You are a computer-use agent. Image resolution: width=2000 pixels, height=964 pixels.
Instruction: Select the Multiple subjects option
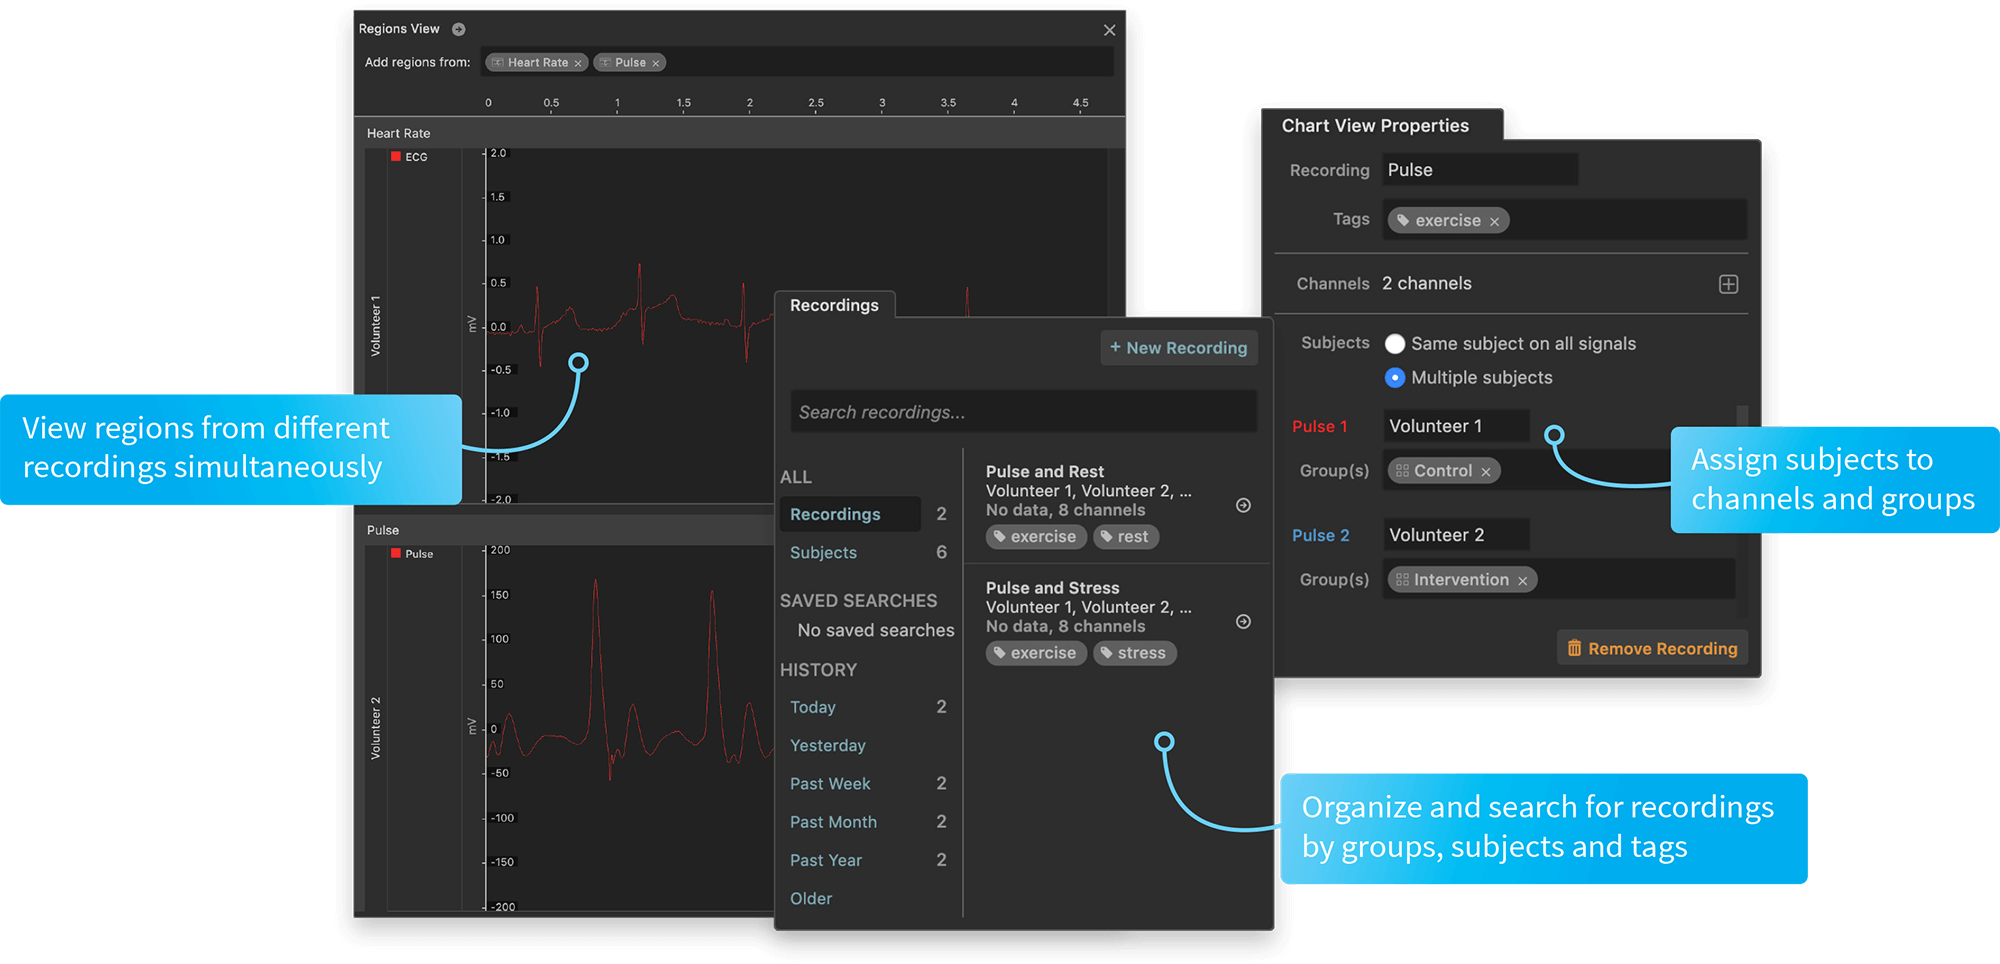1395,377
